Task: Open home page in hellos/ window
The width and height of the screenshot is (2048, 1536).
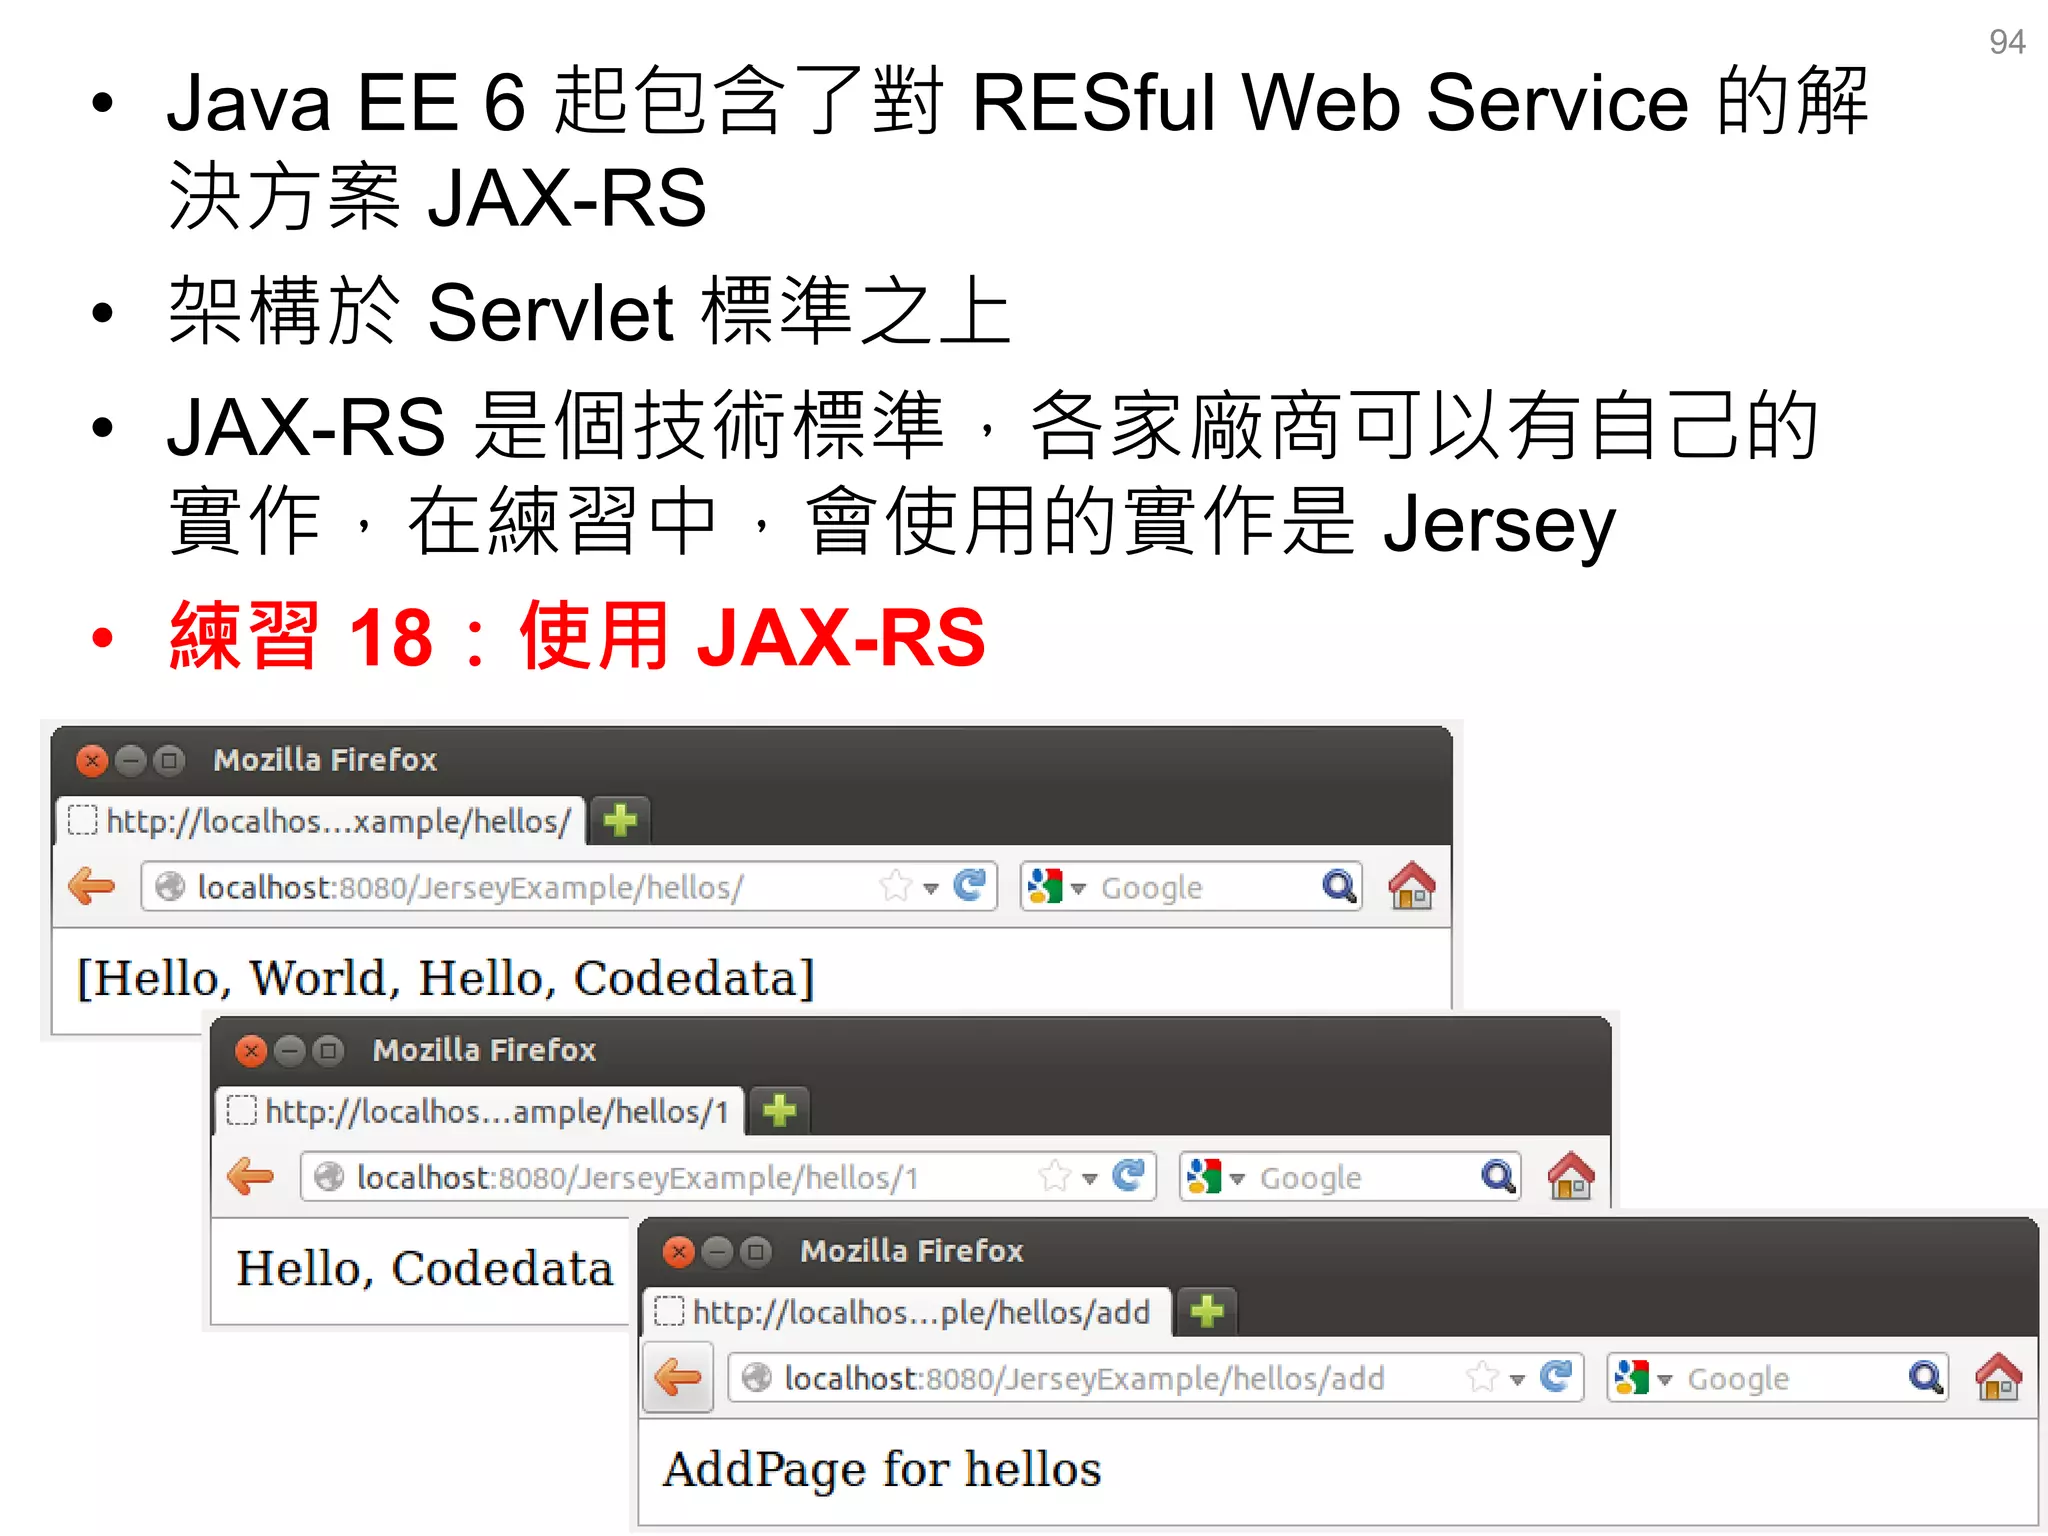Action: [x=1412, y=886]
